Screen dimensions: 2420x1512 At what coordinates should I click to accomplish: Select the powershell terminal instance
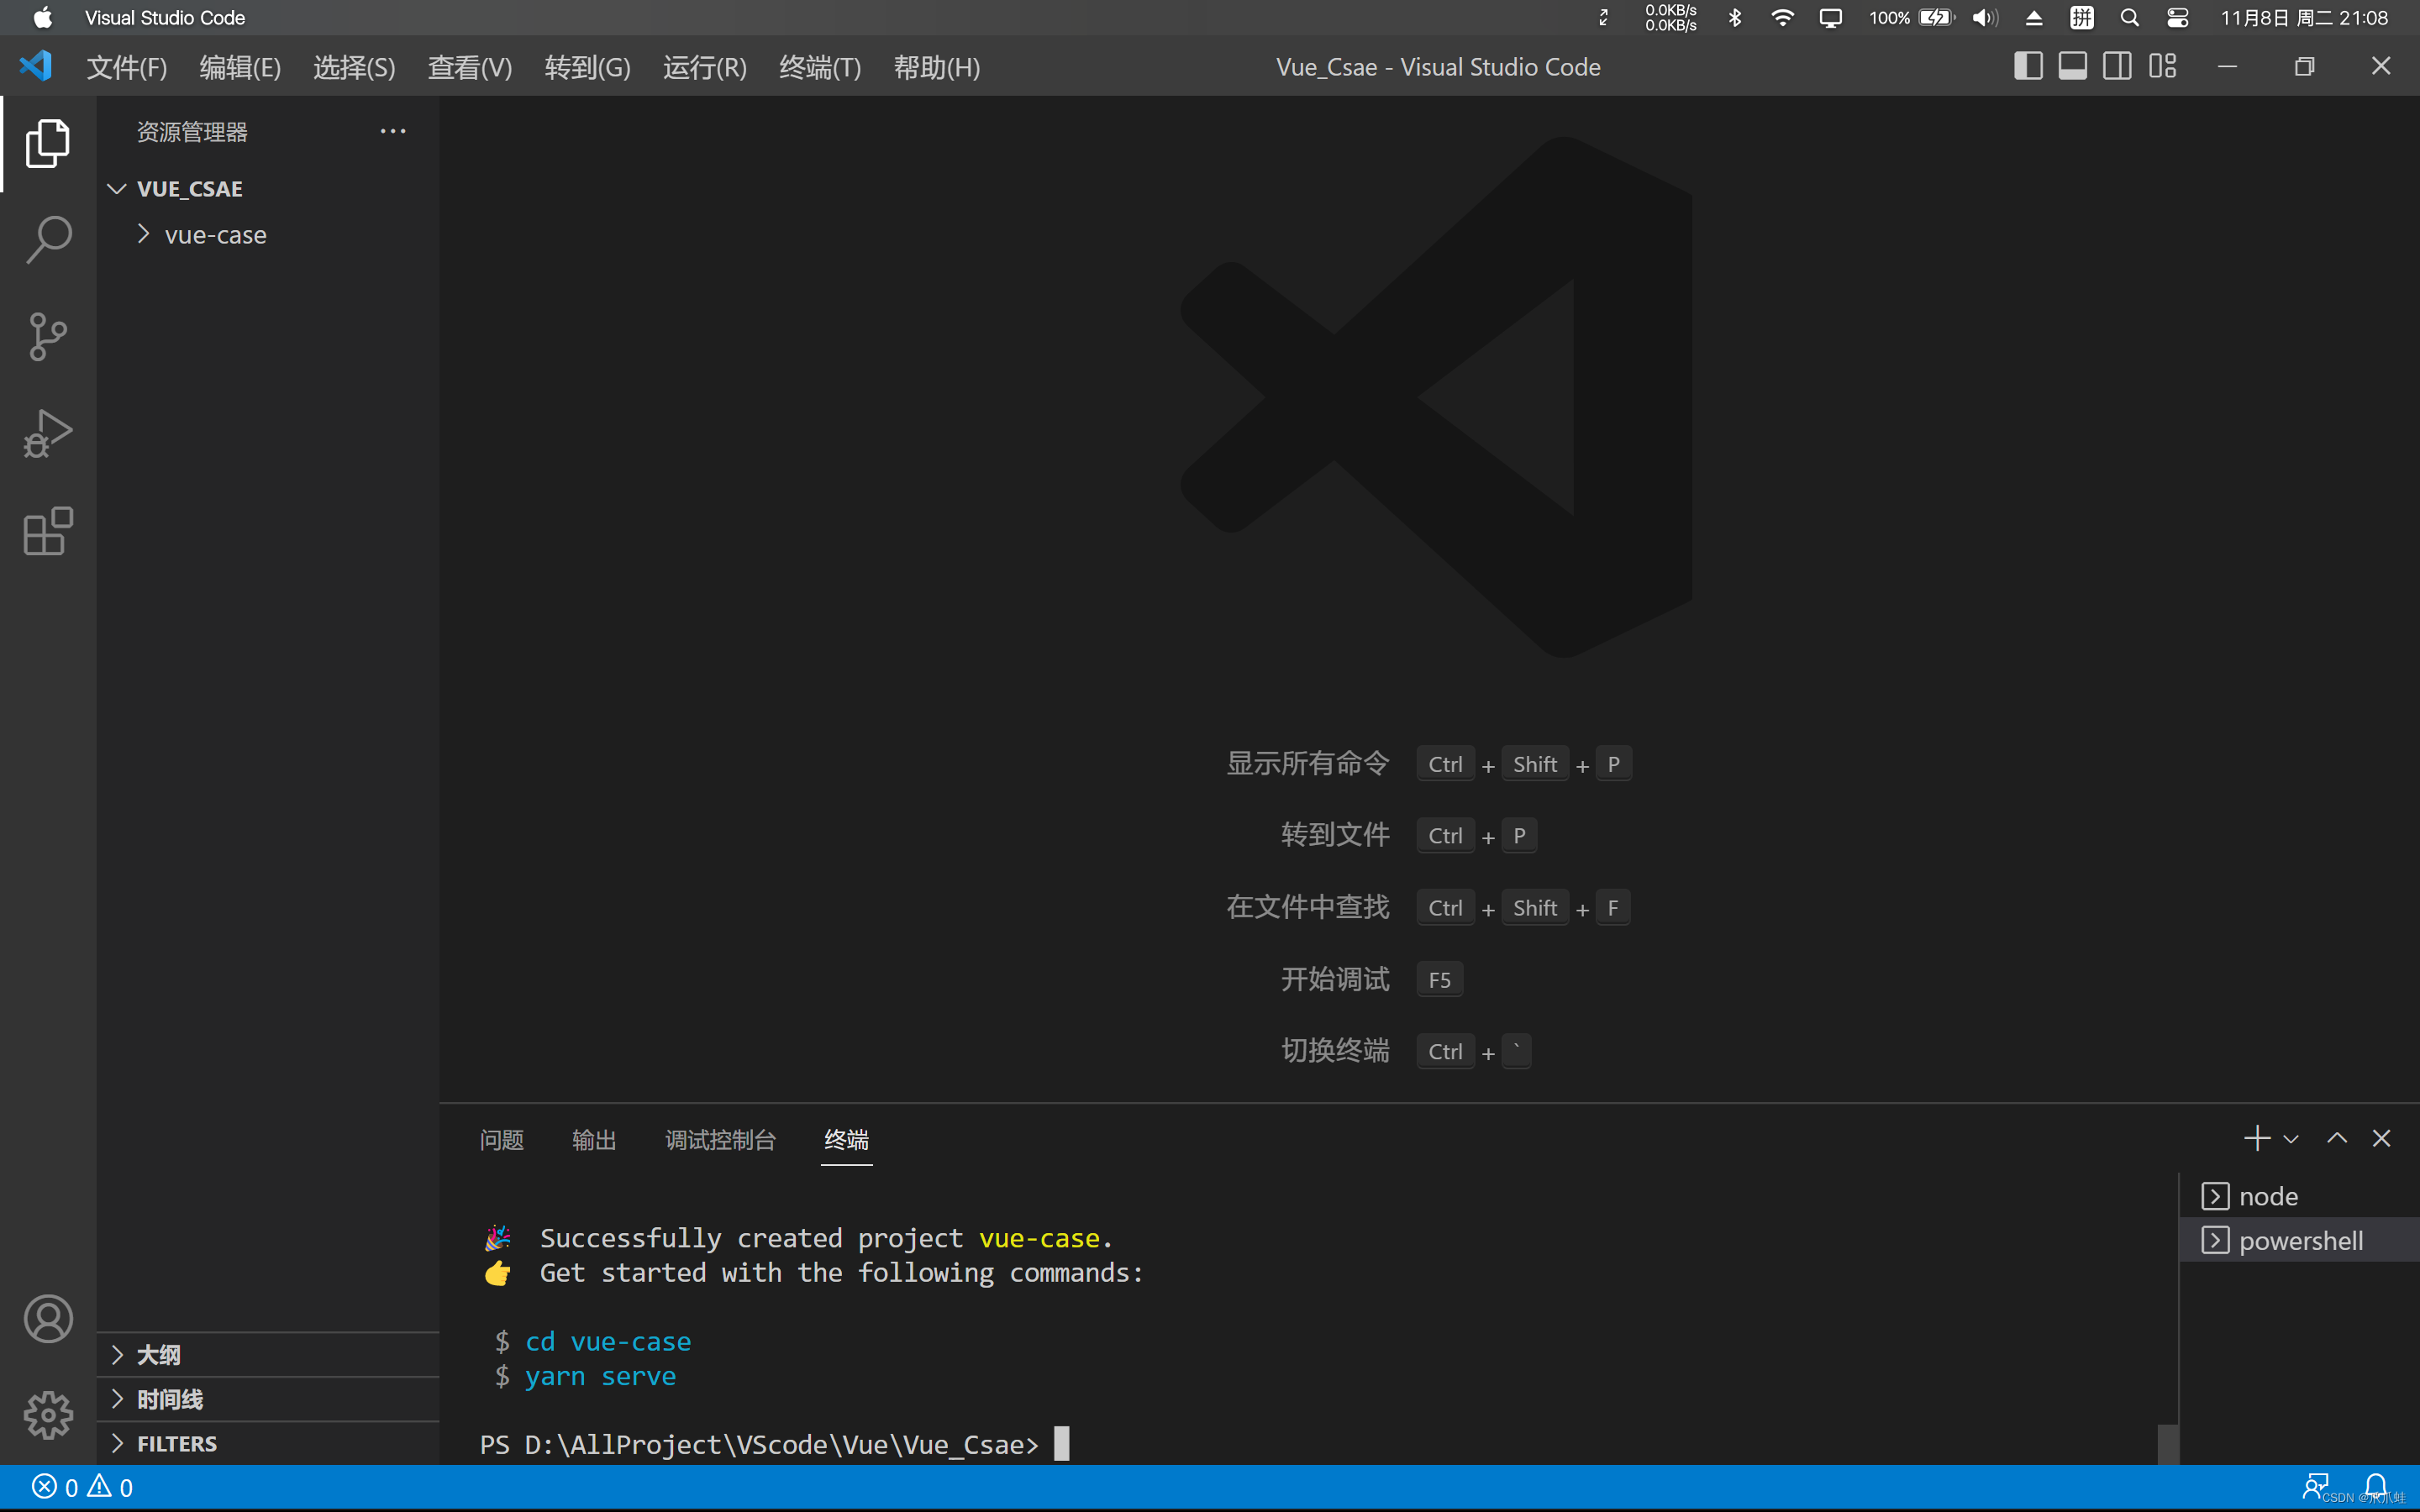(2299, 1240)
